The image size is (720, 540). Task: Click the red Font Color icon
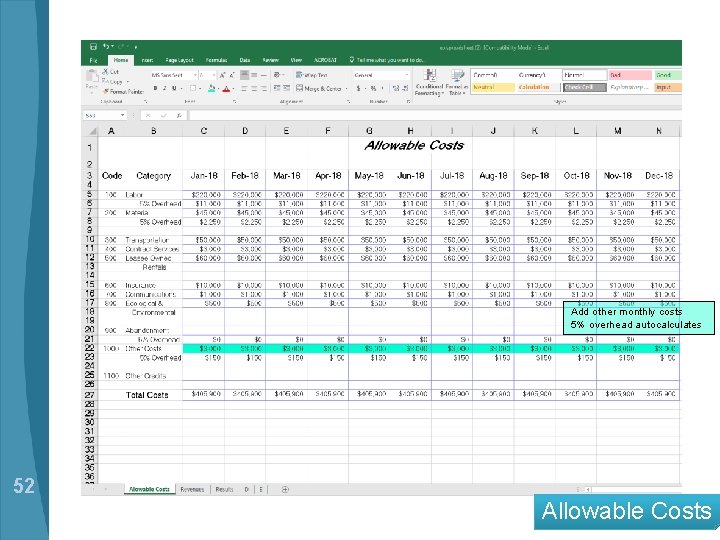226,88
